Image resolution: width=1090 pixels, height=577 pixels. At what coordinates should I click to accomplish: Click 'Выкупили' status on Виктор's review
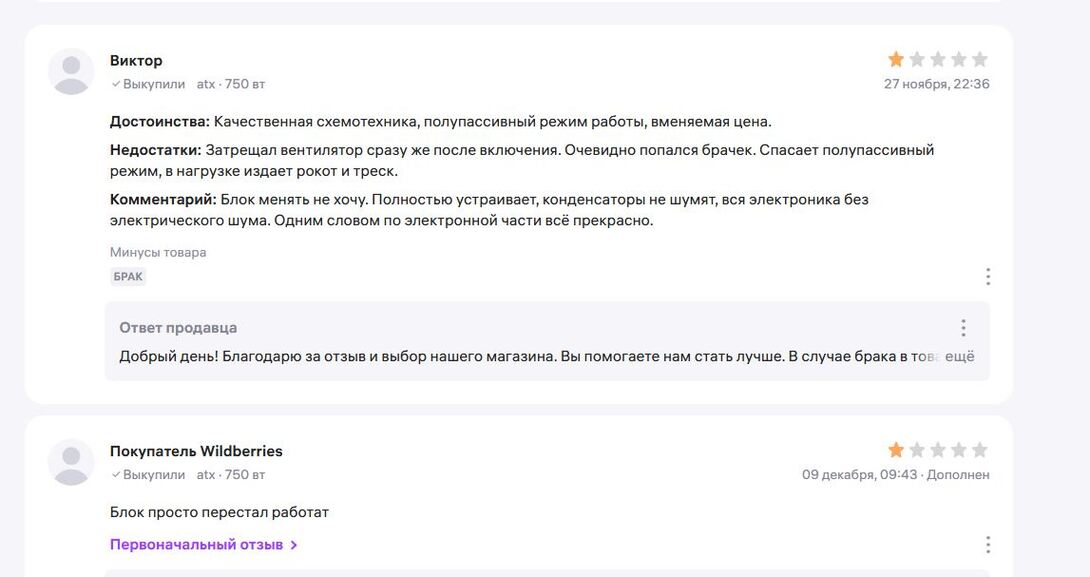click(x=153, y=84)
